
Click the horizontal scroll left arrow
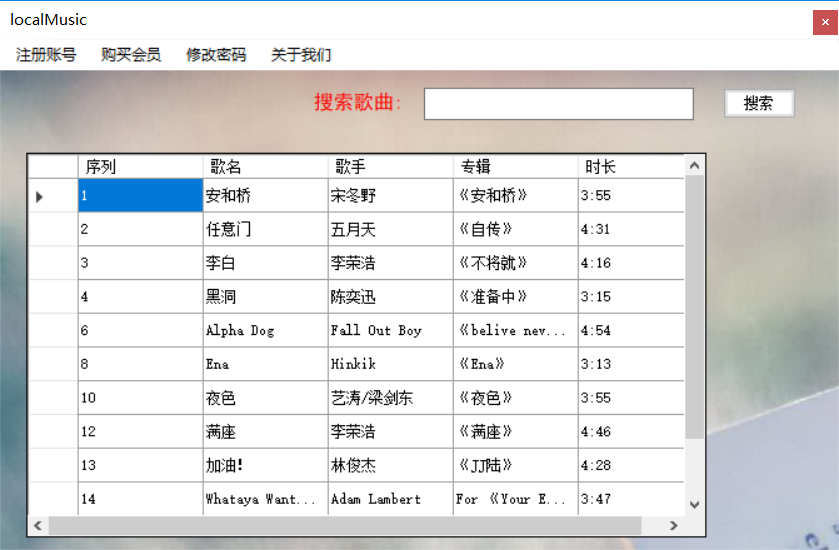pos(38,525)
